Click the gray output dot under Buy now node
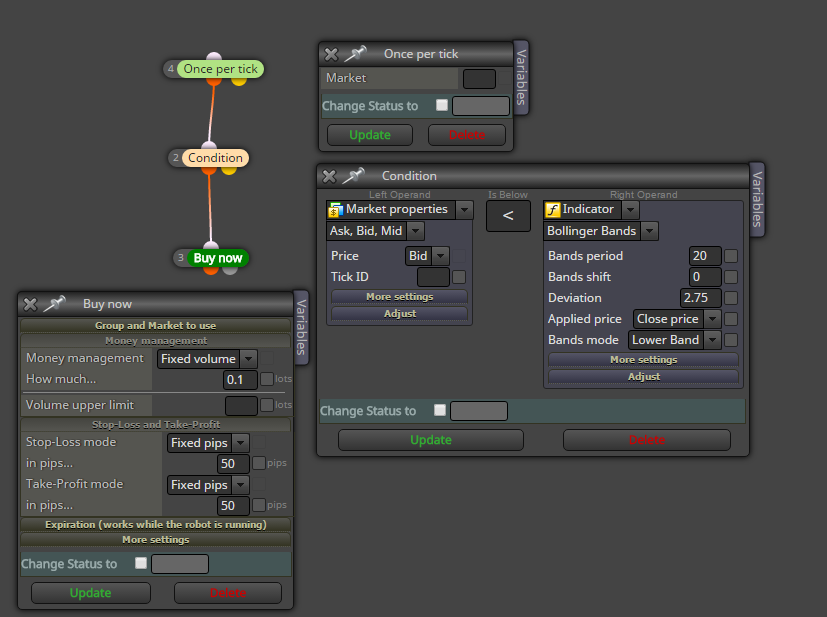The image size is (827, 617). [x=230, y=269]
